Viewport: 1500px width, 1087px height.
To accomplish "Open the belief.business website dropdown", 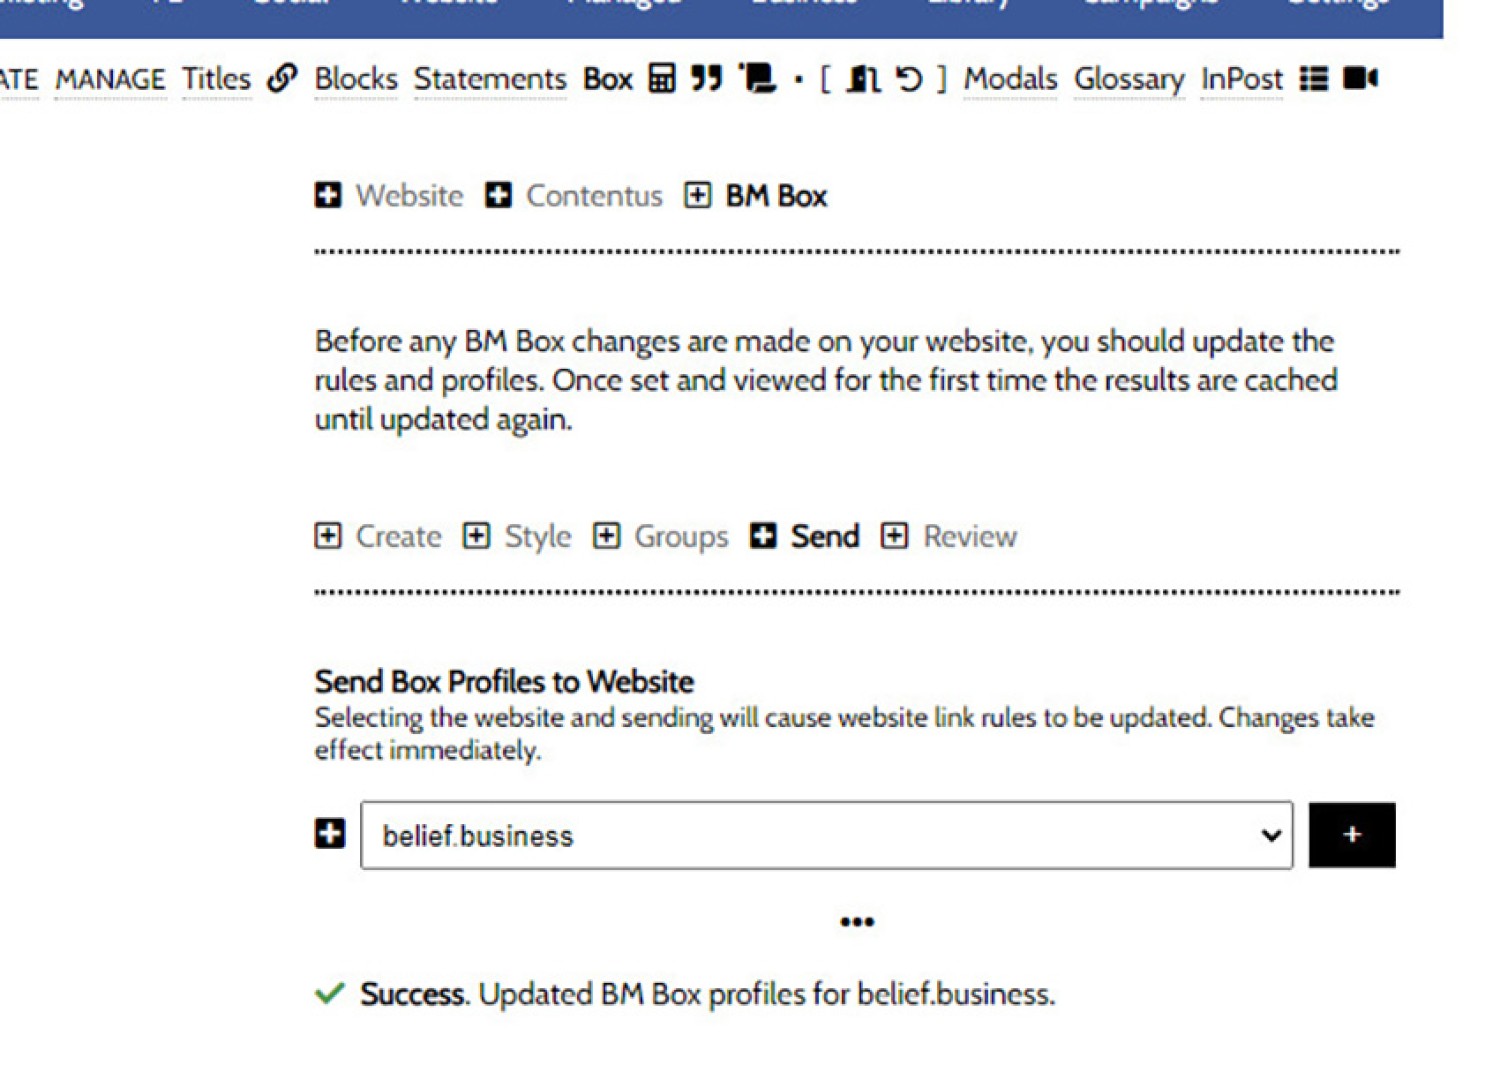I will point(826,835).
